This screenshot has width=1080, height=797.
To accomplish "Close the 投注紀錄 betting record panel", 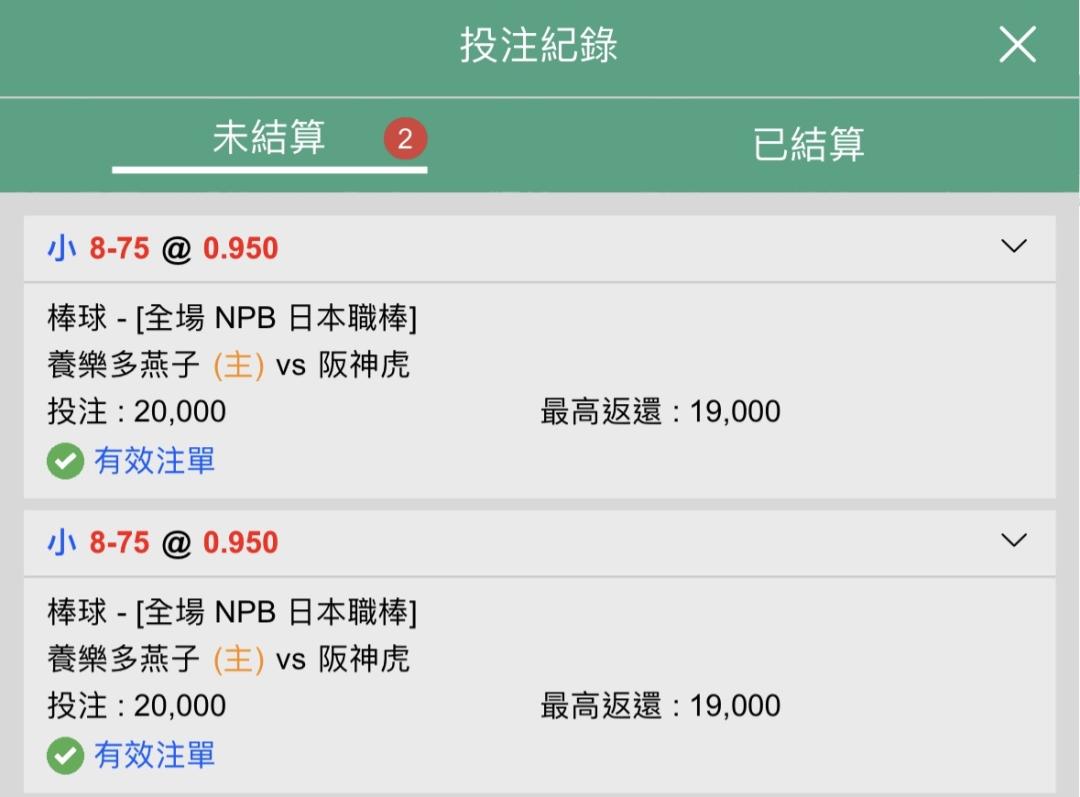I will [1017, 45].
